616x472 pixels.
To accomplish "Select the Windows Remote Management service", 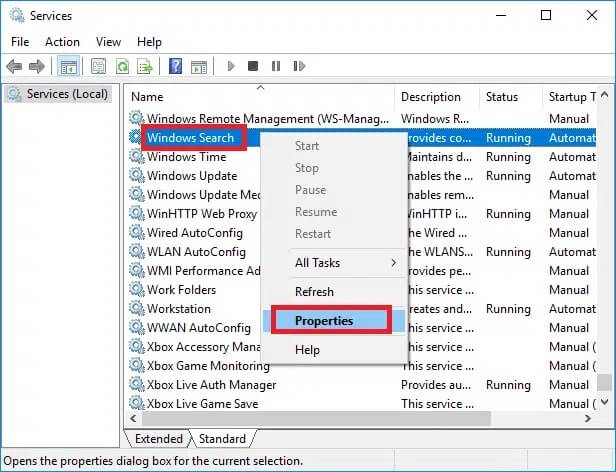I will tap(268, 119).
